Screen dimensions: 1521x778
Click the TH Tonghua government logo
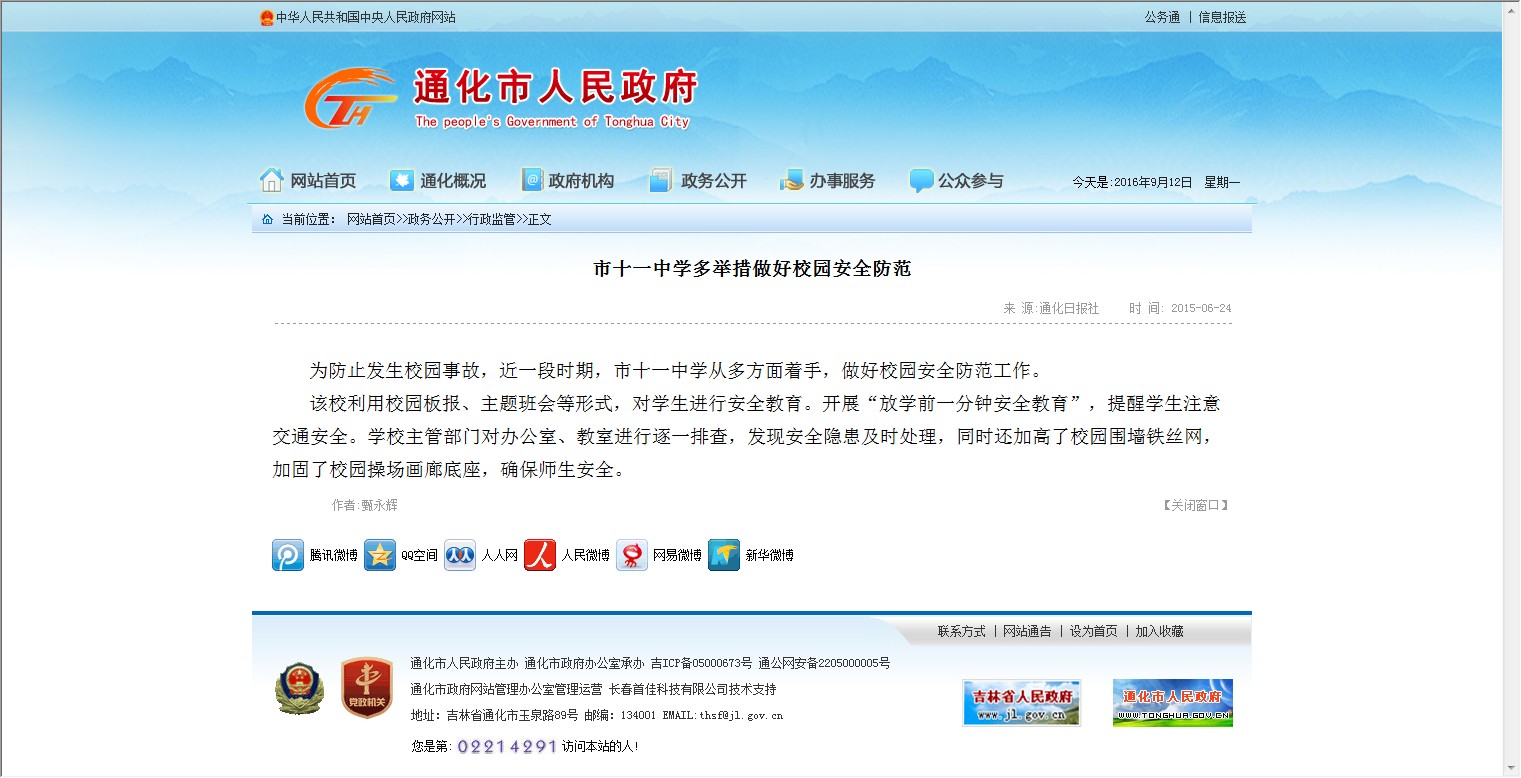(x=350, y=99)
